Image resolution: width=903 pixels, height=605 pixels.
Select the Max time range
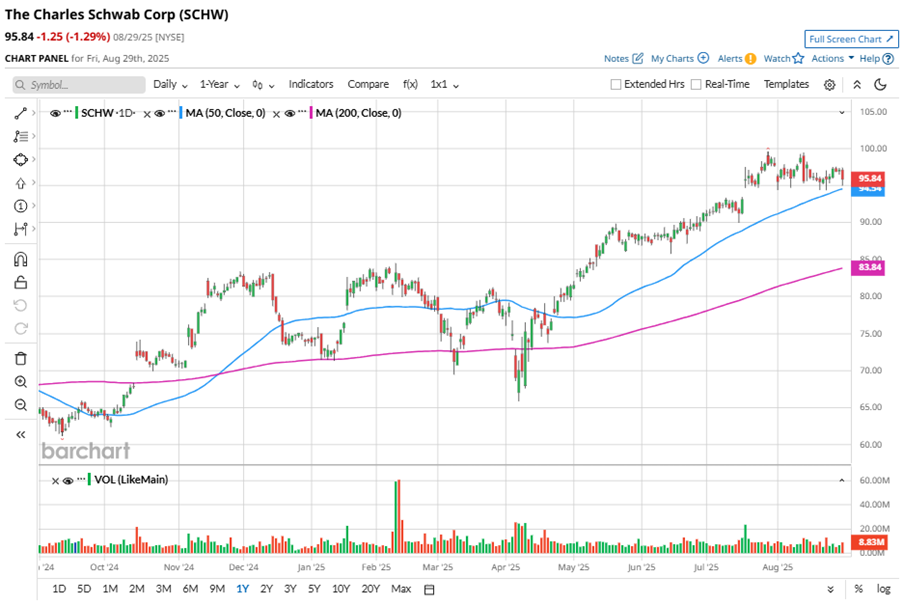pos(401,589)
